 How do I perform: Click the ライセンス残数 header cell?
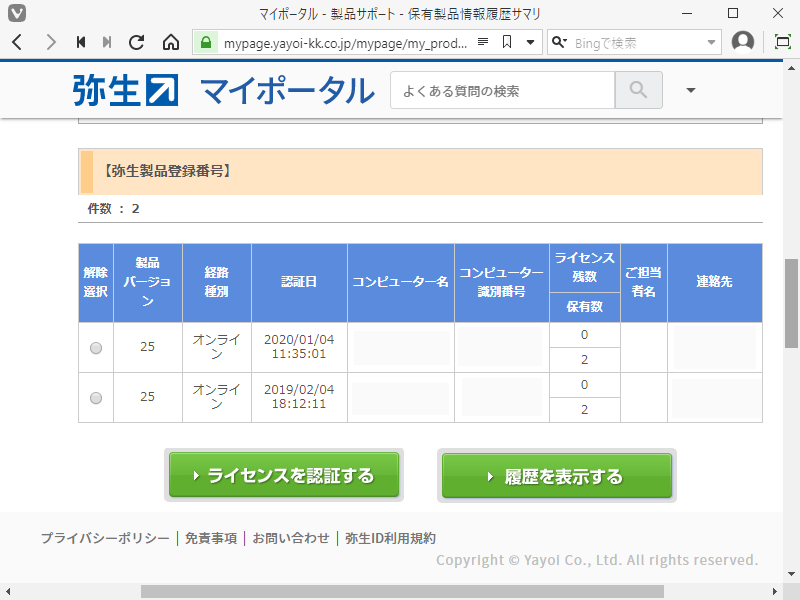tap(585, 268)
